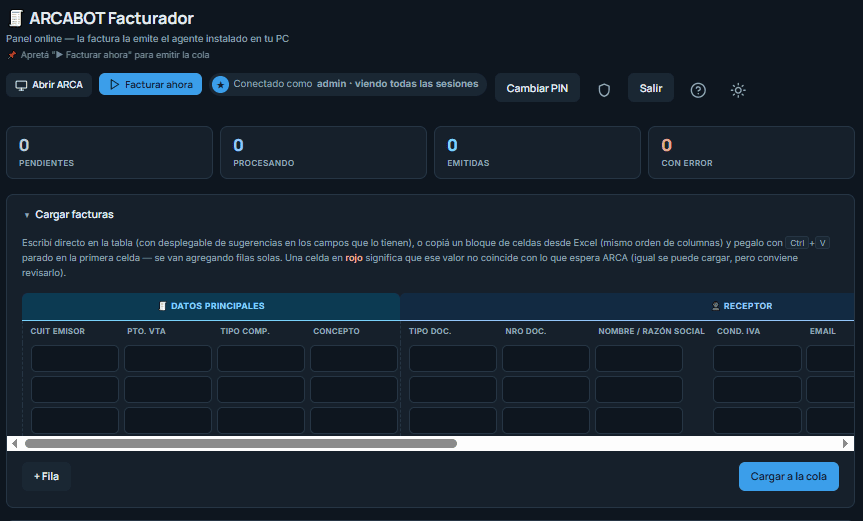The image size is (863, 521).
Task: Click the CONCEPTO column header
Action: (336, 331)
